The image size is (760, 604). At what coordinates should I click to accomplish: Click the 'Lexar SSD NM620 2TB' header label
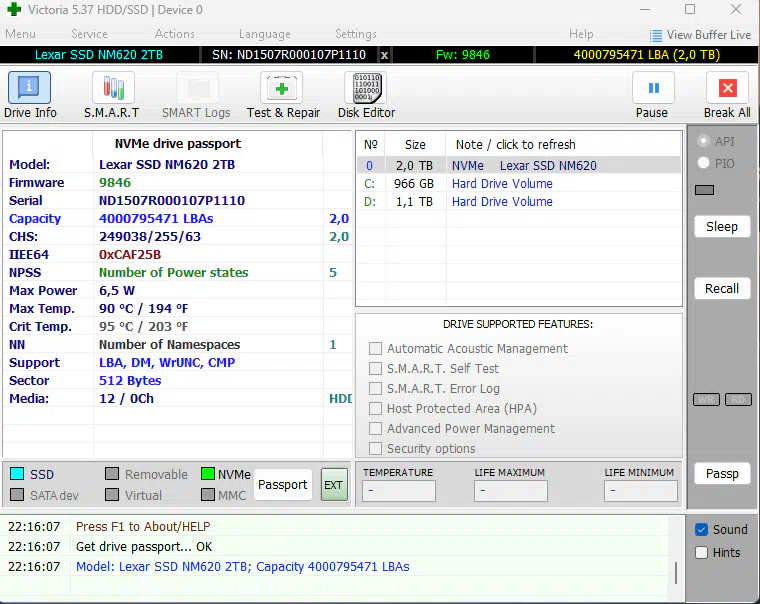coord(99,55)
